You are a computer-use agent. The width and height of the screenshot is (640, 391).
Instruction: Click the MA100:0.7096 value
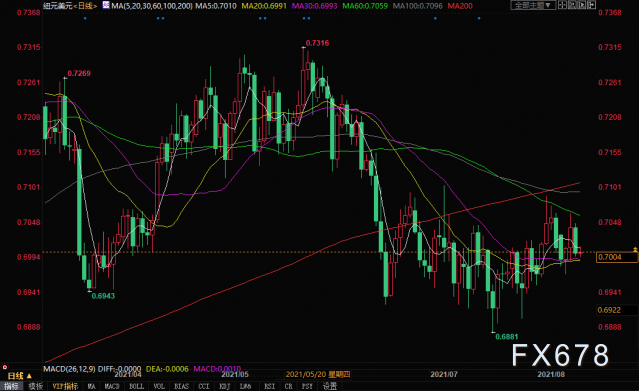coord(418,6)
